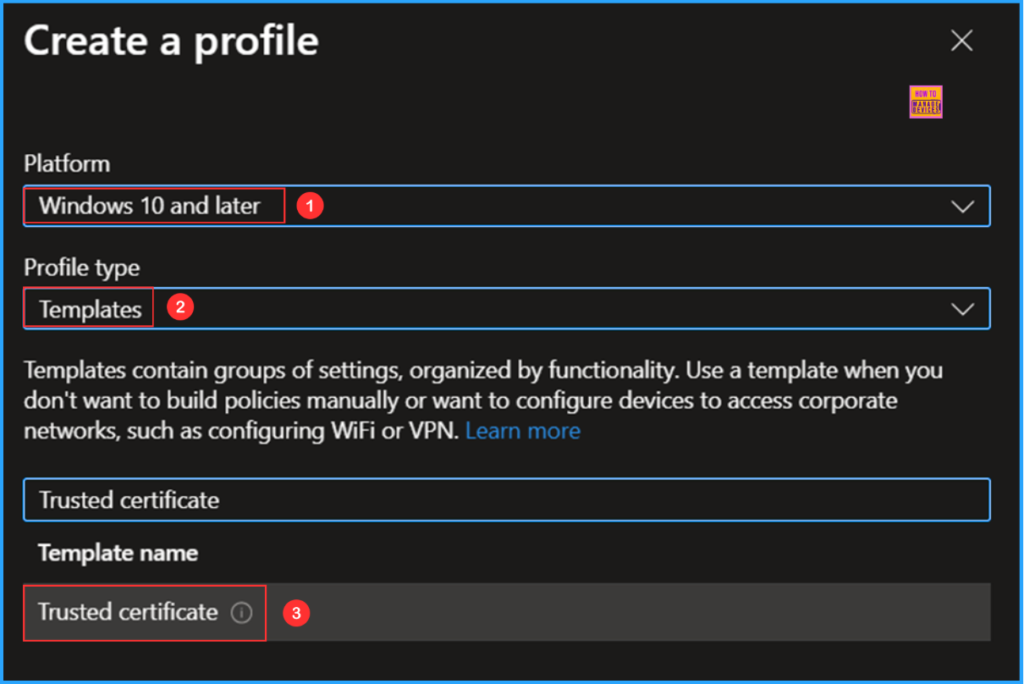This screenshot has width=1024, height=684.
Task: Select the Windows 10 and later platform value
Action: tap(150, 206)
